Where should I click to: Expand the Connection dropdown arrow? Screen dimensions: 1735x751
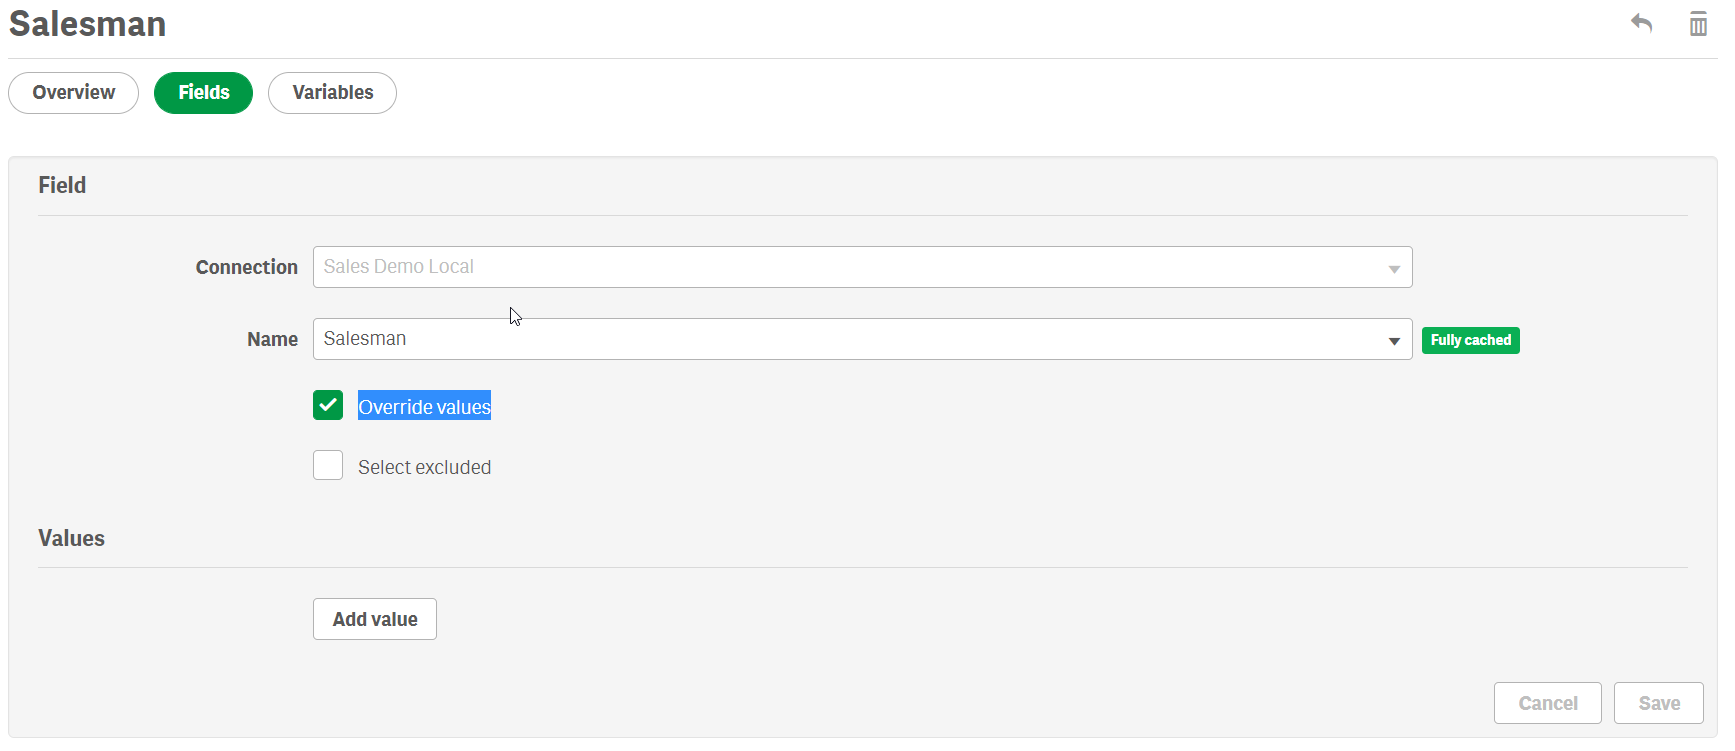click(x=1394, y=268)
